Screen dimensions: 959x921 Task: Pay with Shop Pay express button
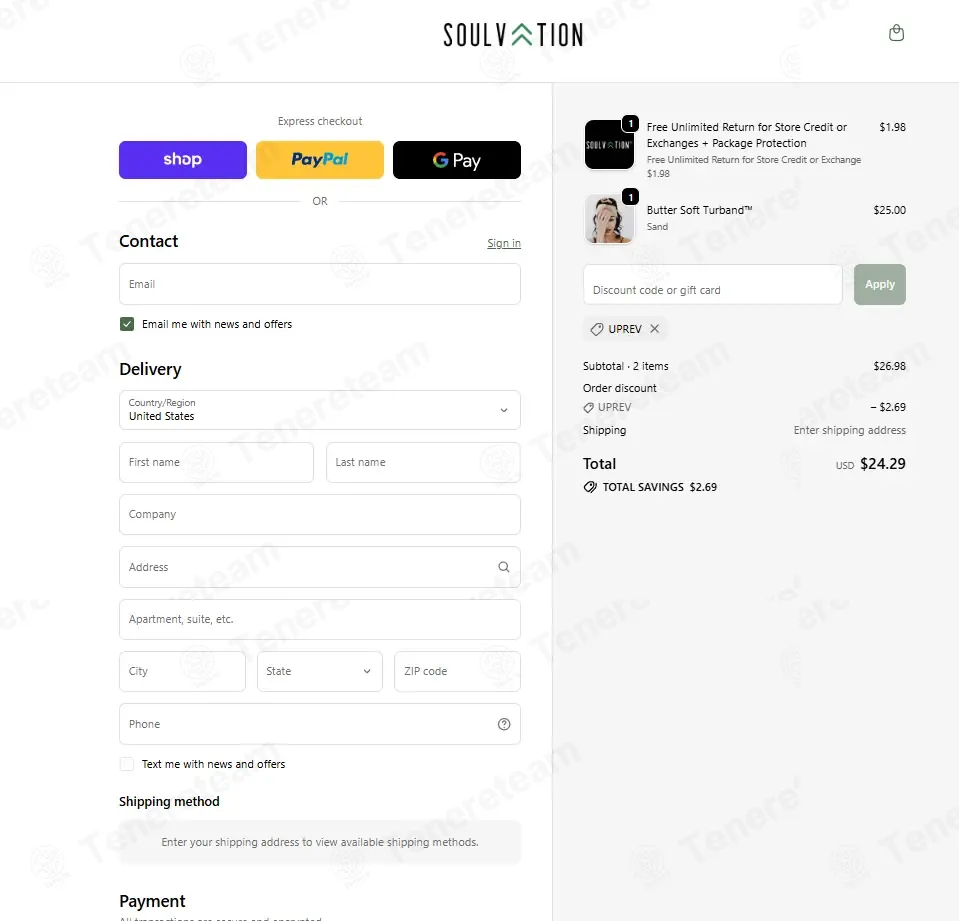183,160
